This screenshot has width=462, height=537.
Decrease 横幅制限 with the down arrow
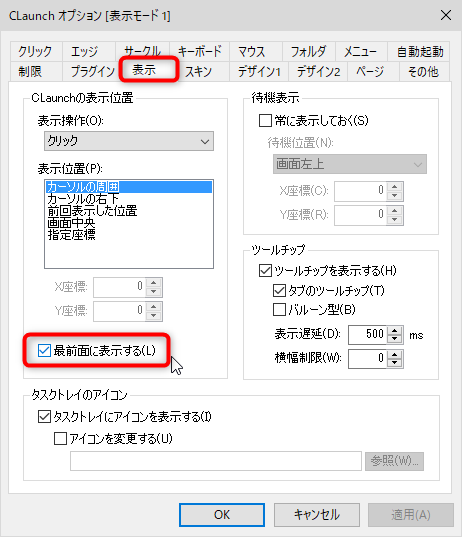coord(395,363)
